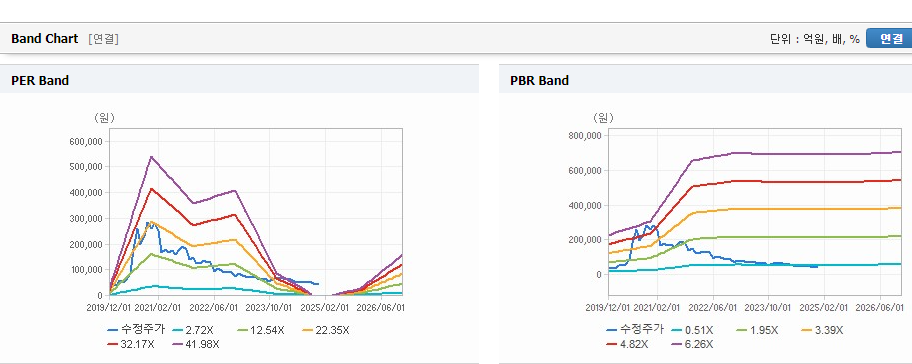The height and width of the screenshot is (364, 912).
Task: Click the 800,000 axis label in PBR chart
Action: (x=585, y=136)
